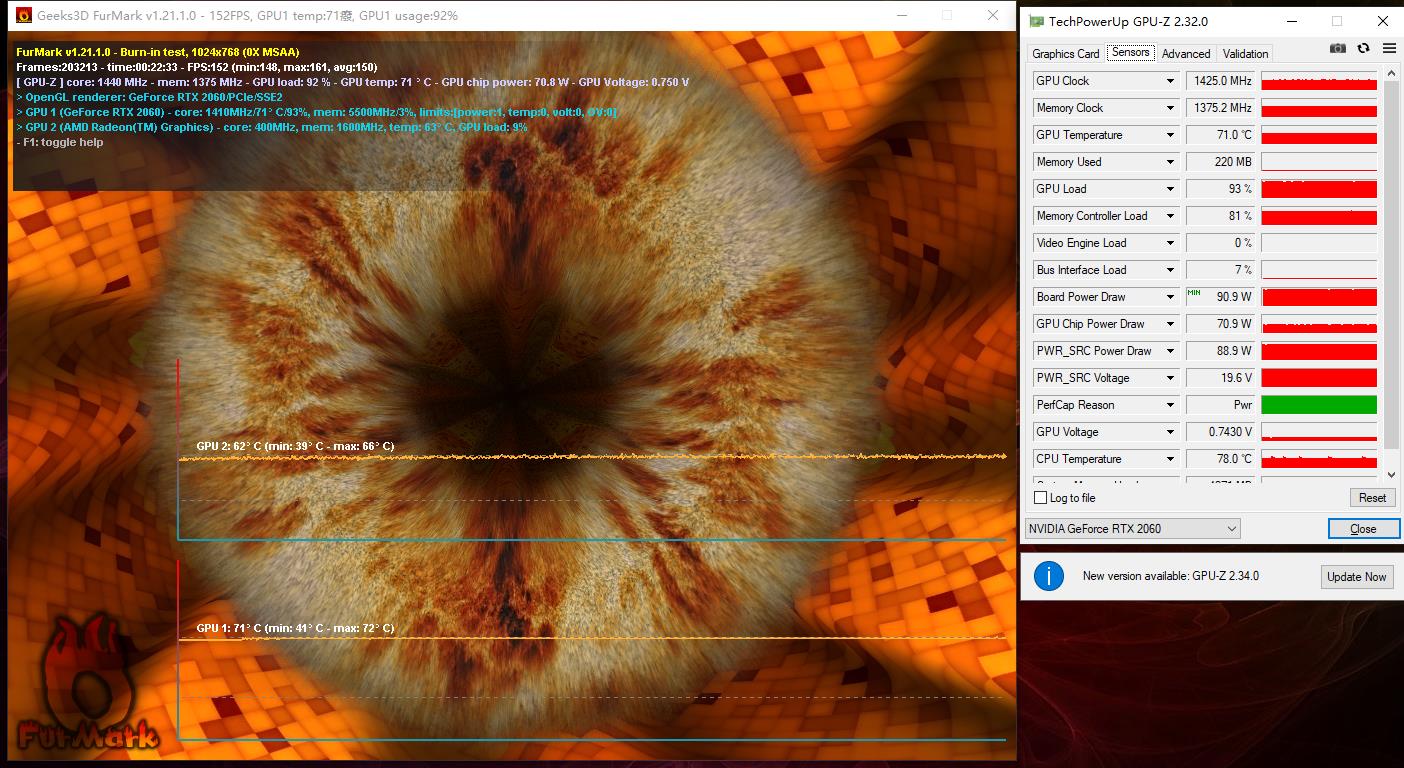
Task: Open the GPU-Z hamburger menu
Action: 1389,49
